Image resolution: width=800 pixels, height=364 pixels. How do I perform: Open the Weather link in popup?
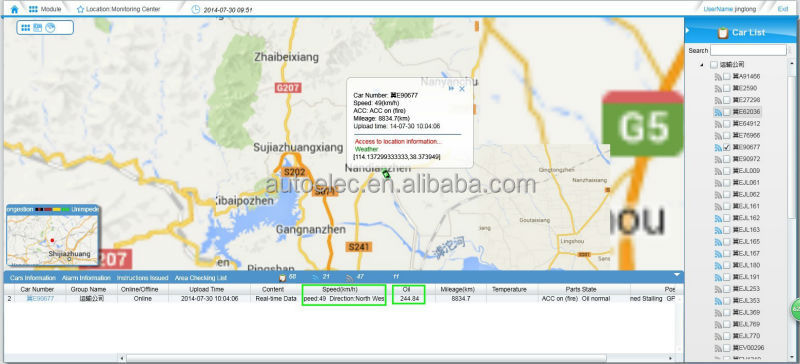(x=366, y=149)
